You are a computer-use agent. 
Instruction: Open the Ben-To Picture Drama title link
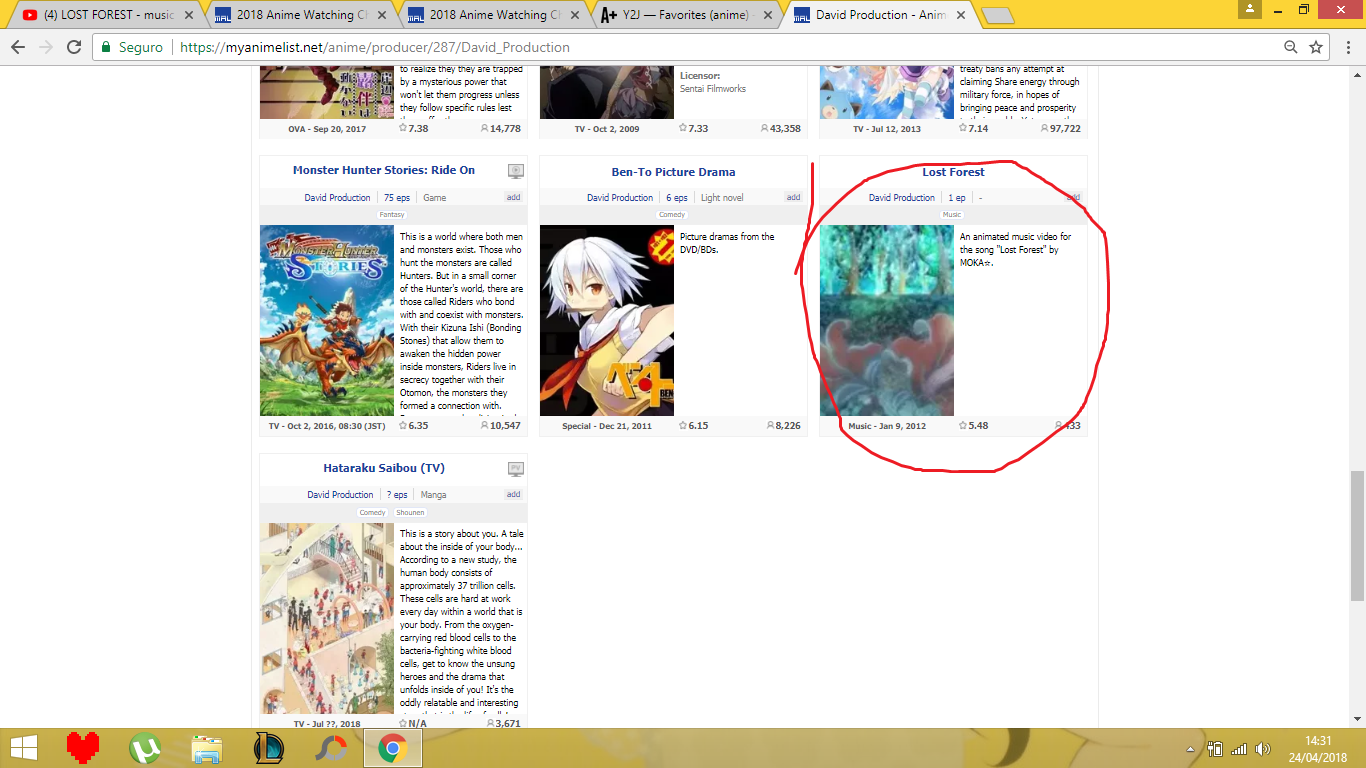(x=673, y=172)
